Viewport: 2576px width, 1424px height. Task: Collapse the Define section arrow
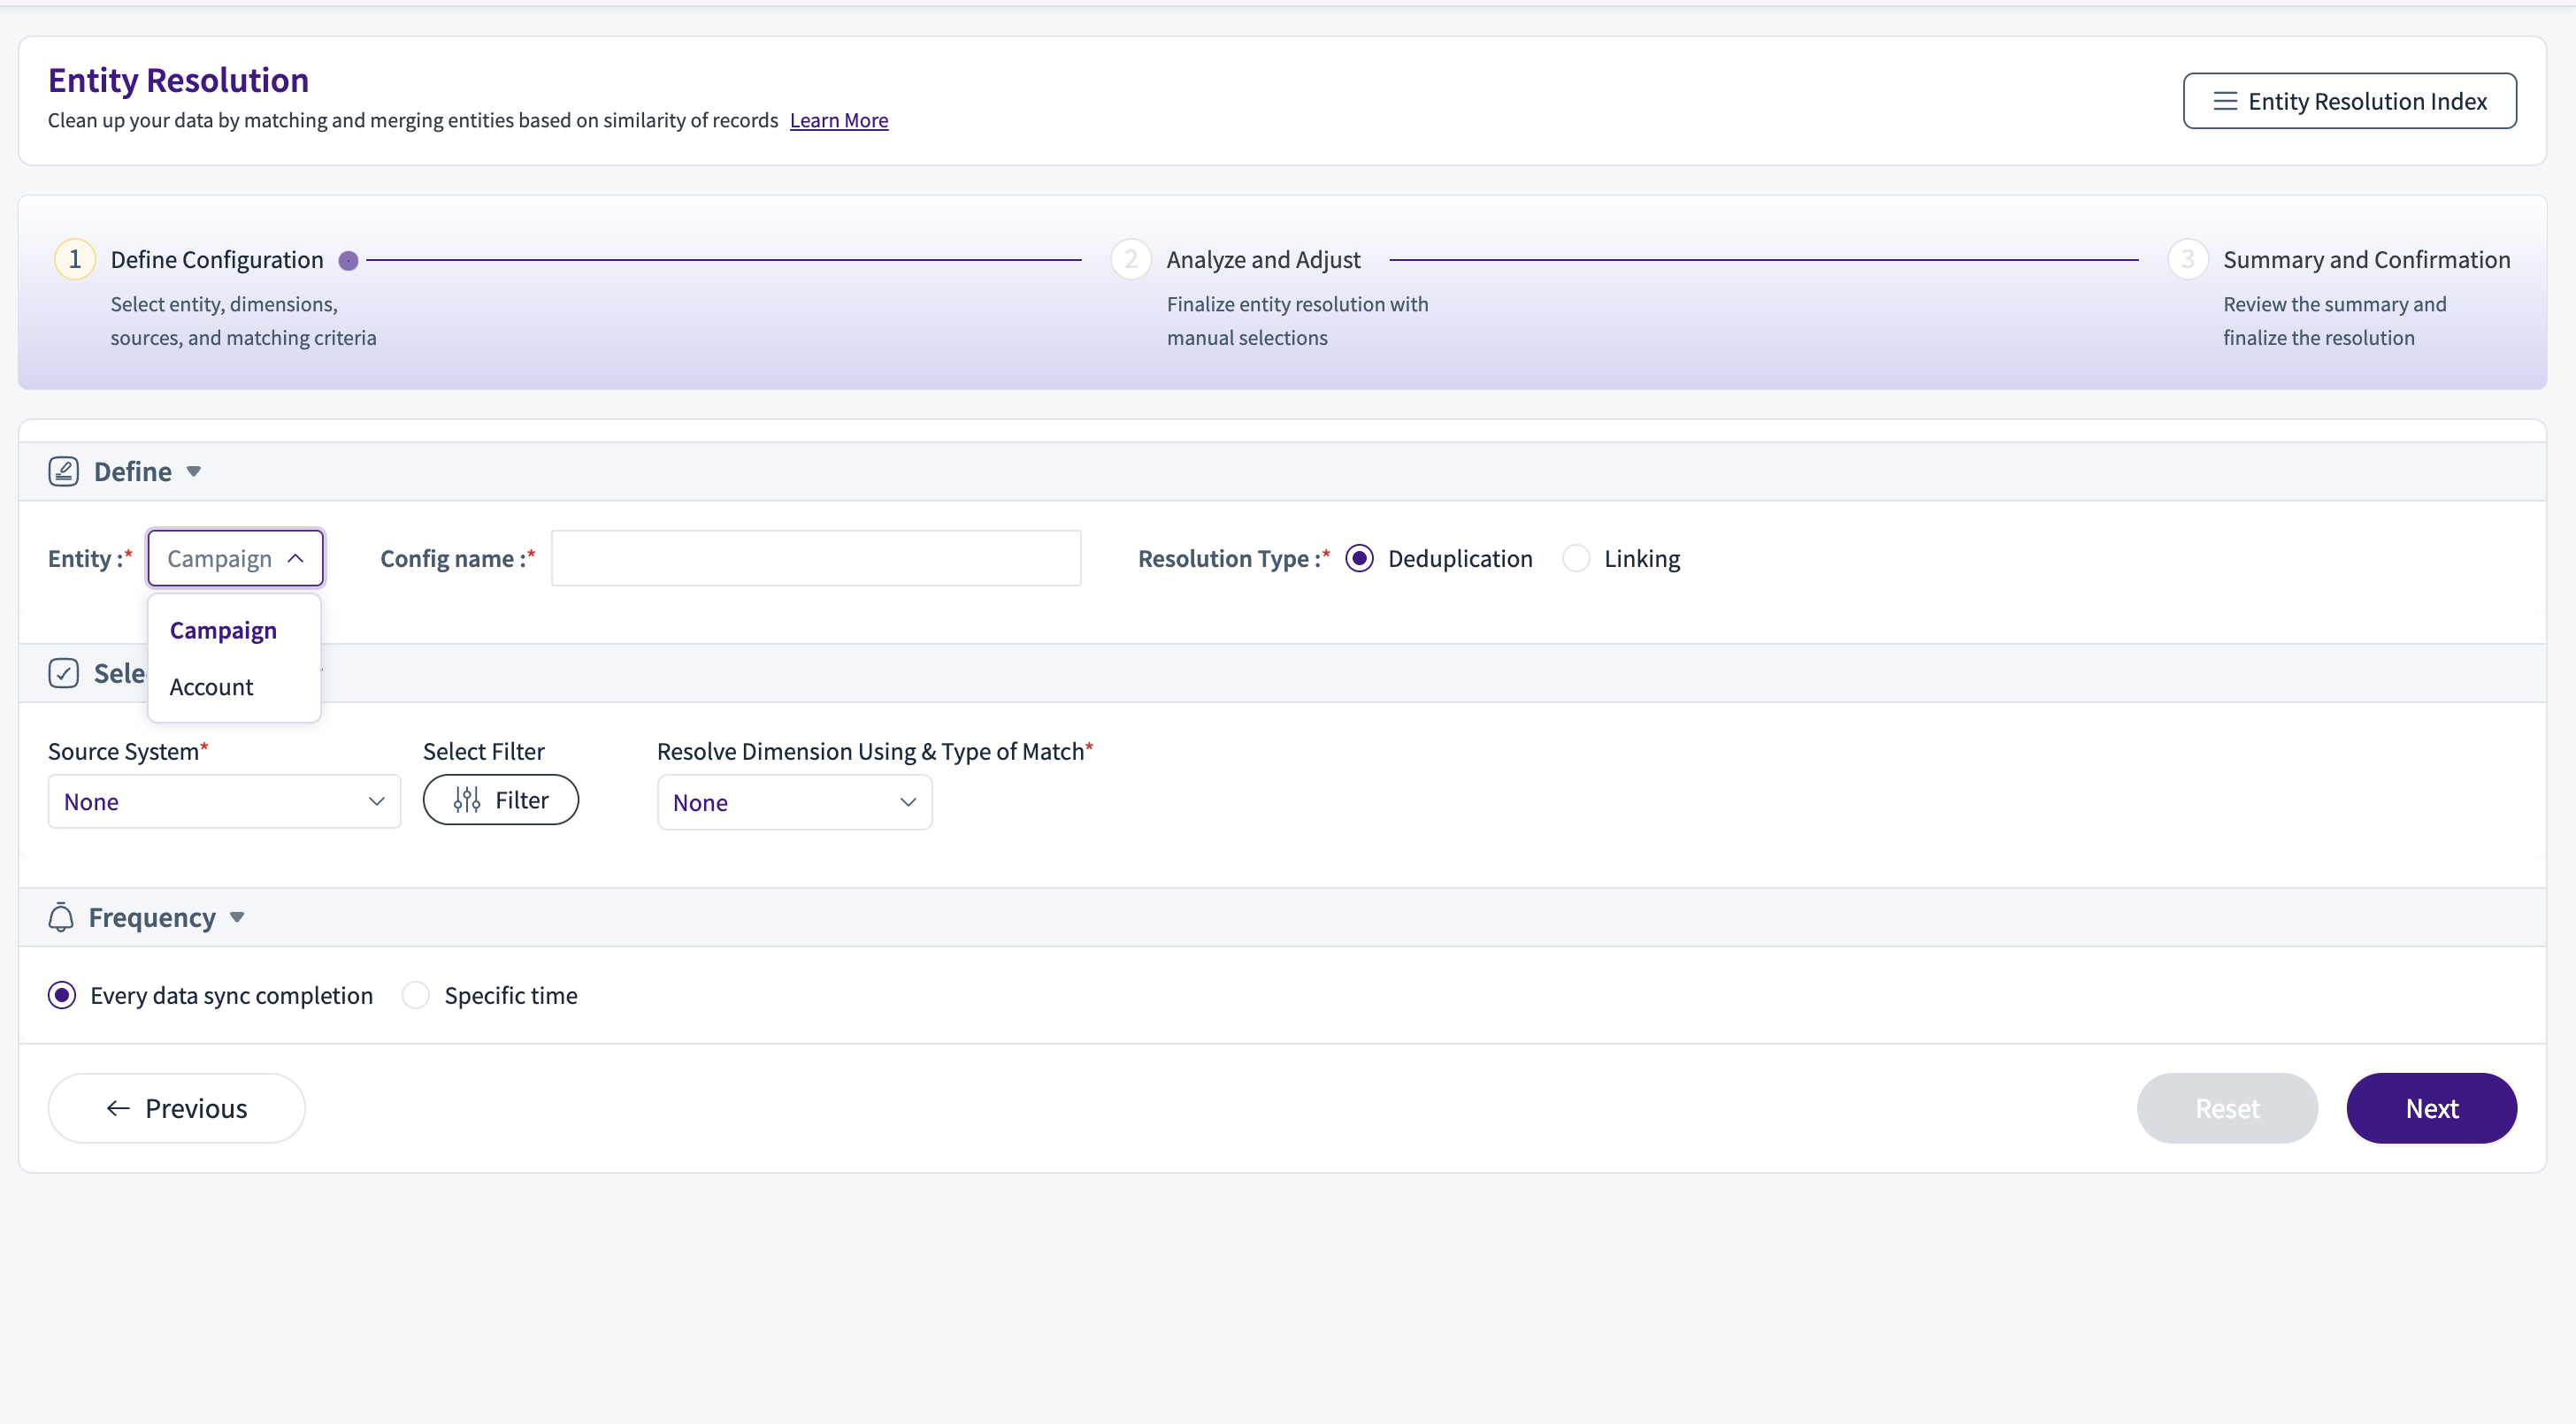(194, 472)
